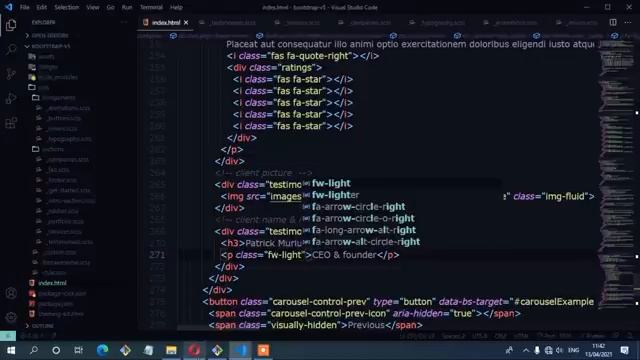Show hidden system tray icons
The image size is (640, 360).
click(526, 350)
